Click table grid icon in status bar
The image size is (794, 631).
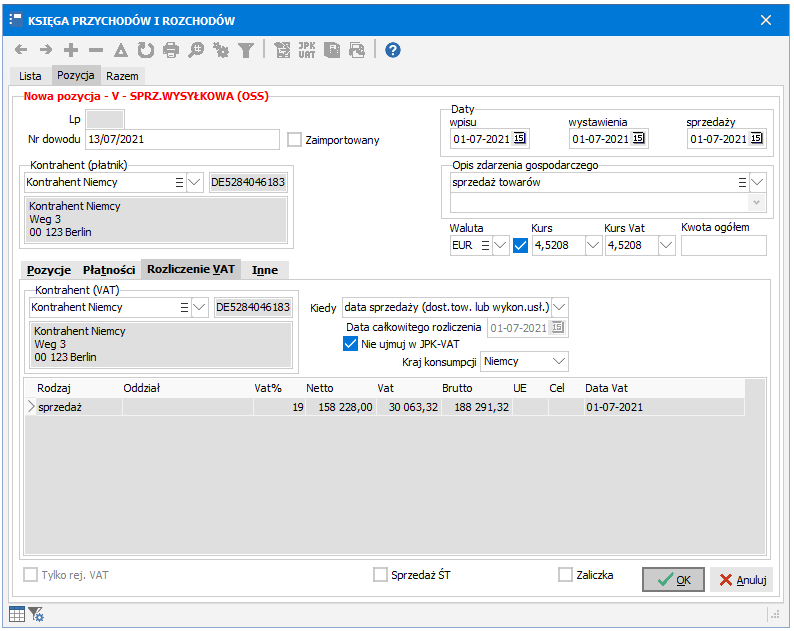[17, 614]
